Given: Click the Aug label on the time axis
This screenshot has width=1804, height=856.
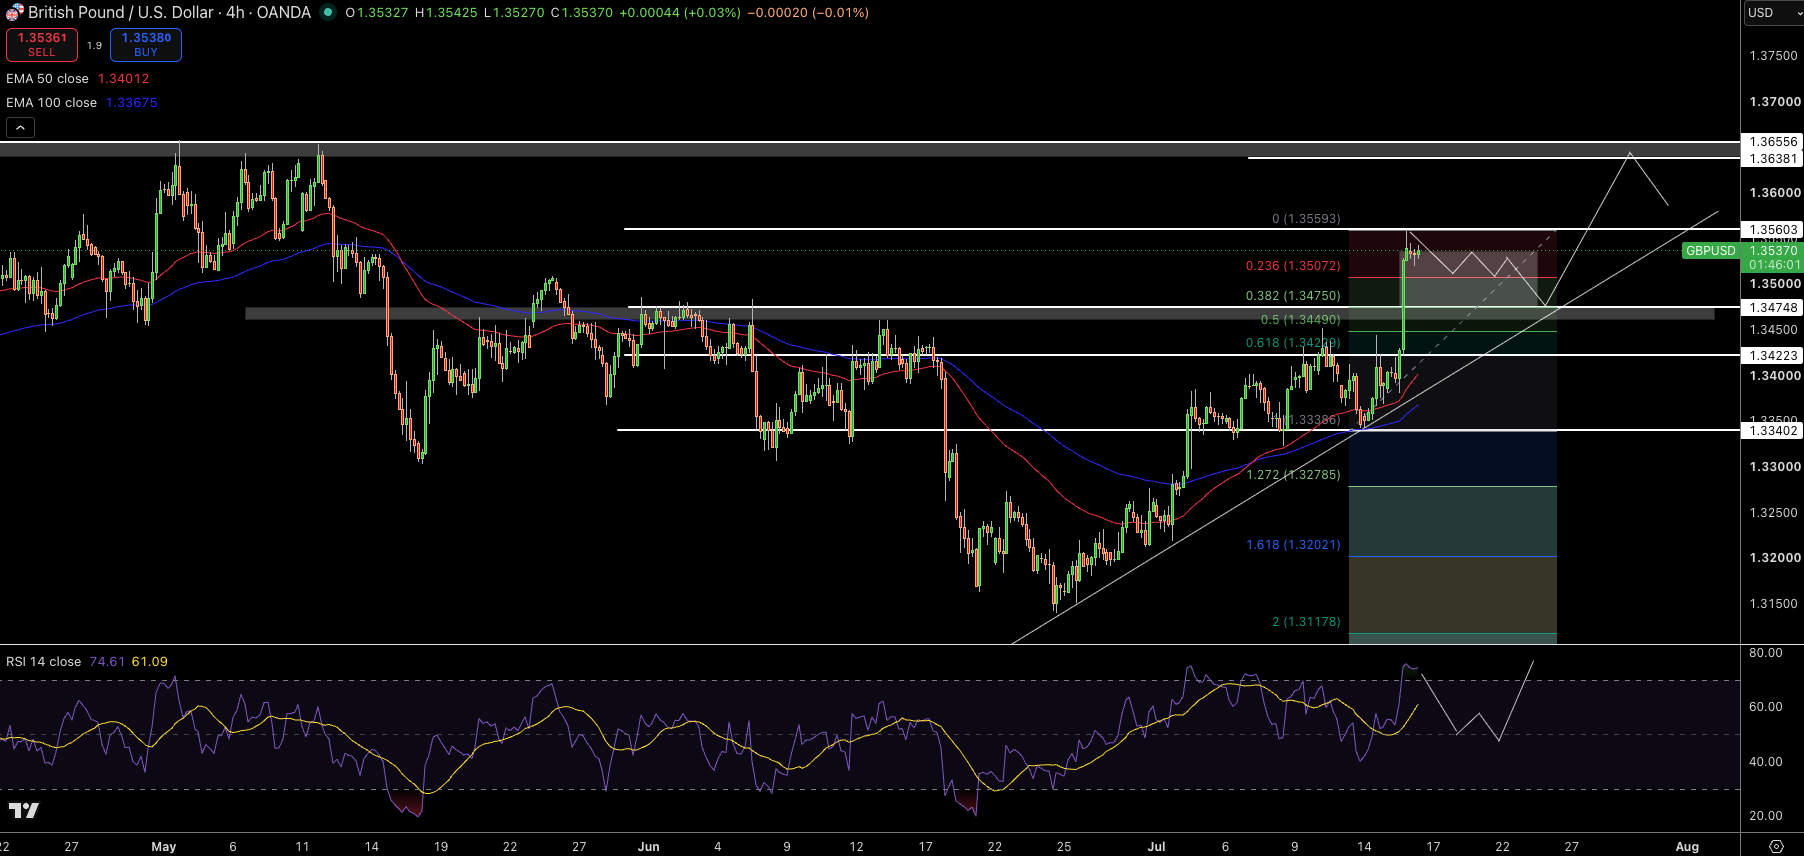Looking at the screenshot, I should (x=1687, y=847).
